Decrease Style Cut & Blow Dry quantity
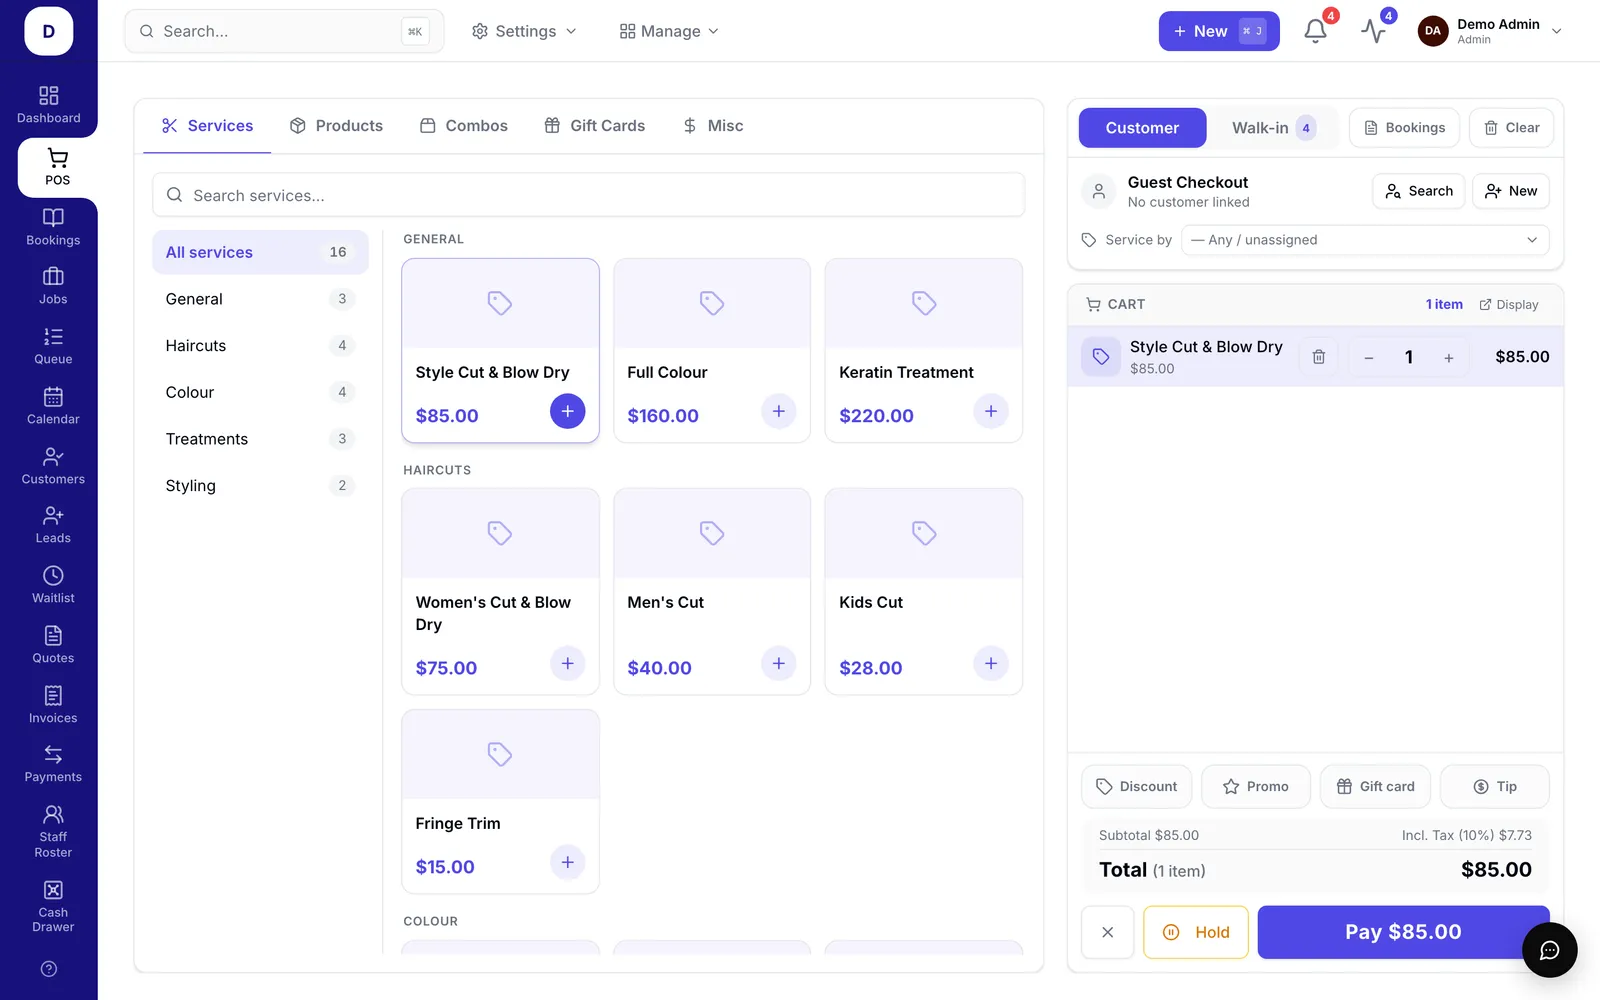This screenshot has height=1000, width=1600. click(x=1369, y=358)
